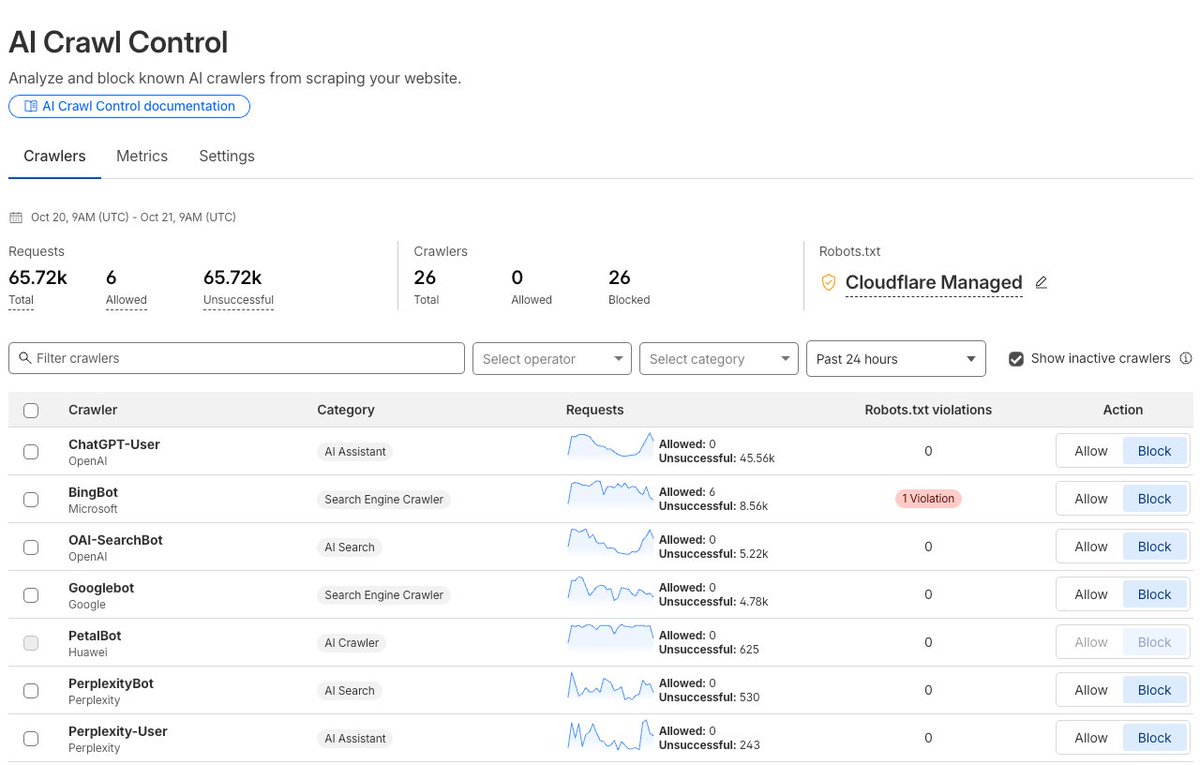Select the Perplexity-User row checkbox
The image size is (1200, 765).
31,738
